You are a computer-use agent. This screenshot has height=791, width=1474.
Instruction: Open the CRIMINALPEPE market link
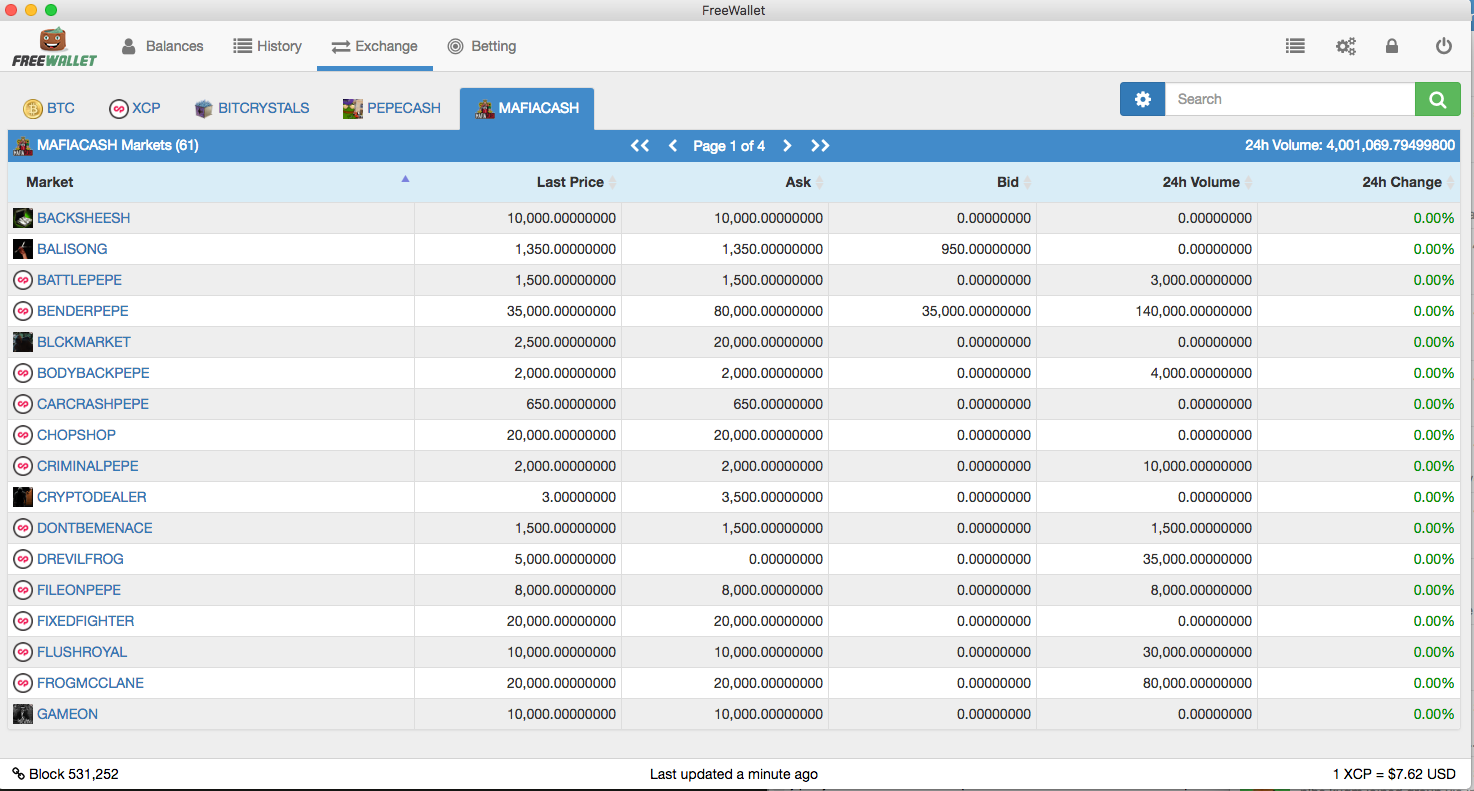pos(88,466)
